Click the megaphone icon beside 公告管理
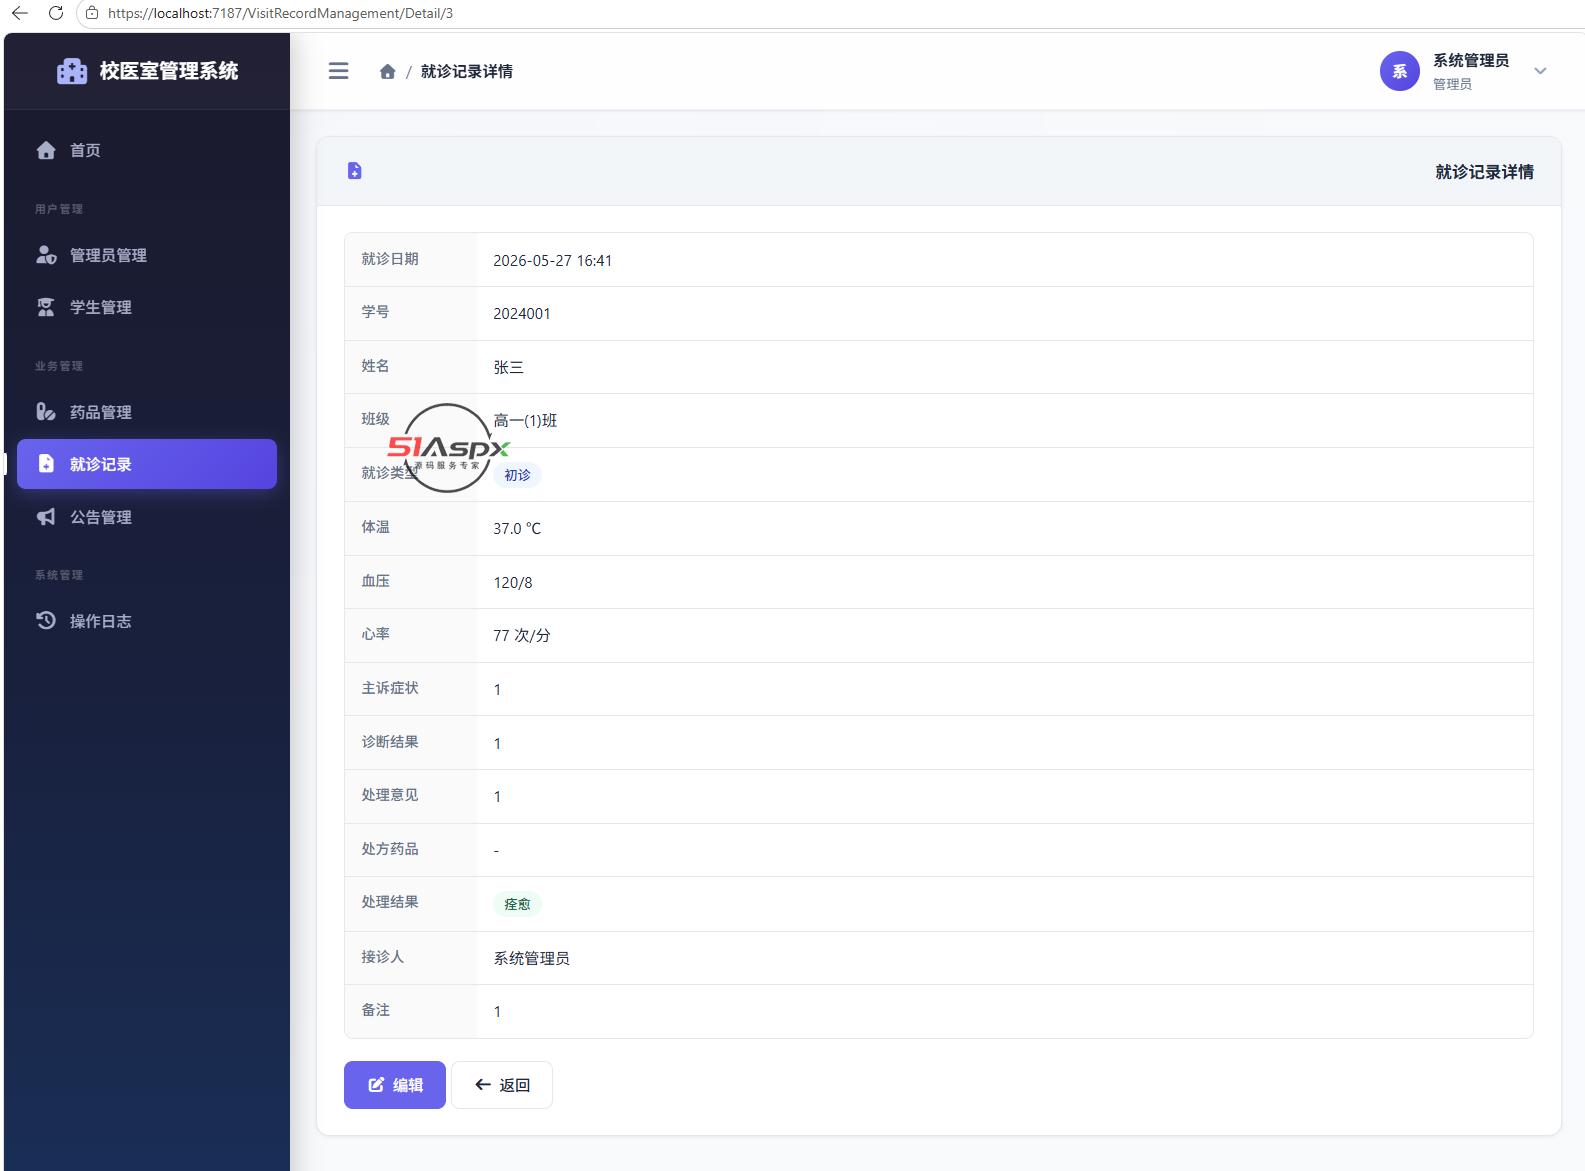1585x1171 pixels. pyautogui.click(x=46, y=517)
